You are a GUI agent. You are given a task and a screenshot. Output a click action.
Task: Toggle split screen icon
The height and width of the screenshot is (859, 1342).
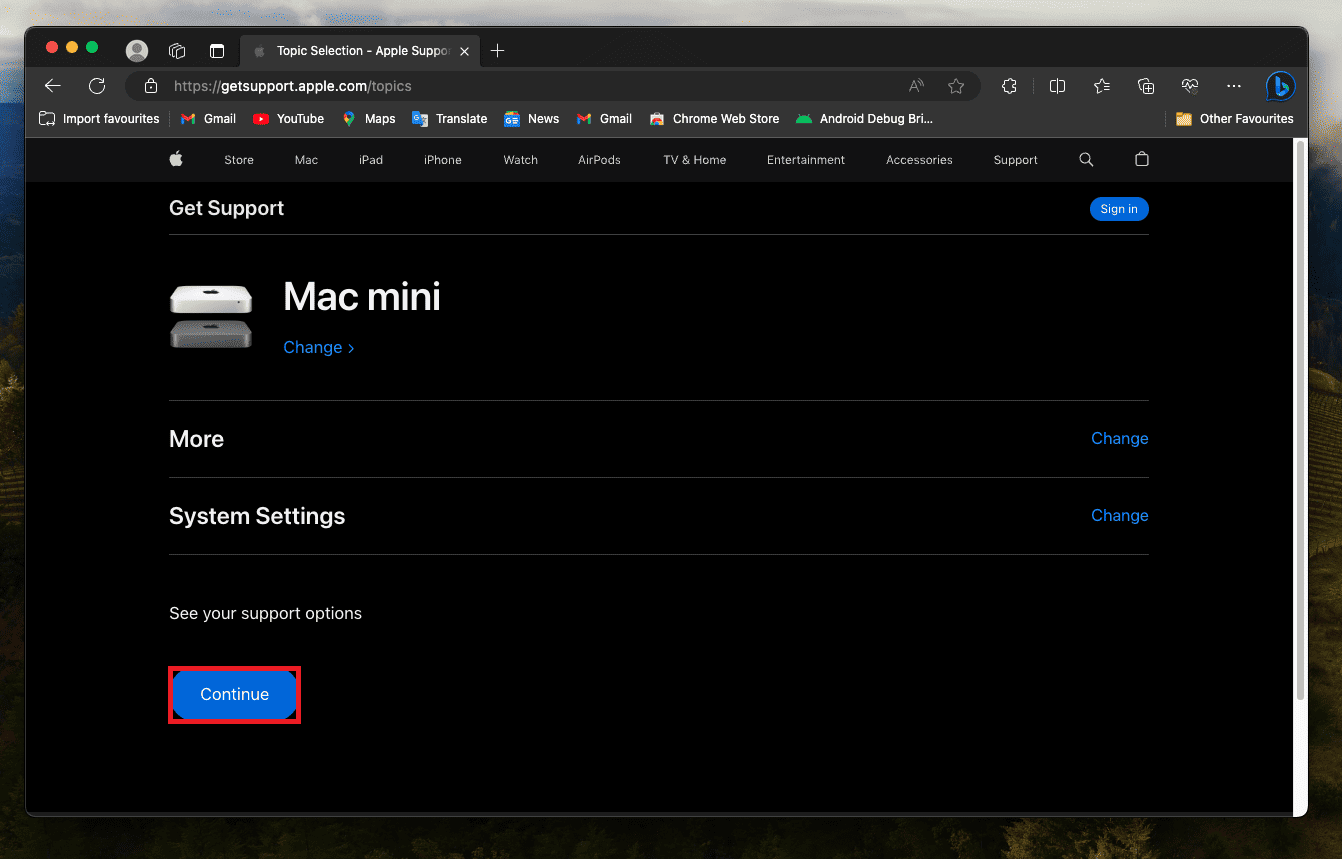pyautogui.click(x=1057, y=86)
